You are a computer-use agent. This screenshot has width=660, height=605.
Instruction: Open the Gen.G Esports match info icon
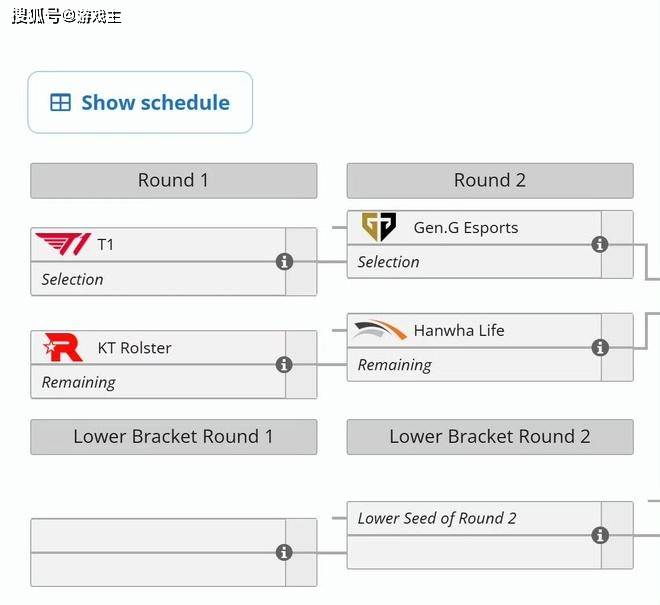click(x=600, y=244)
